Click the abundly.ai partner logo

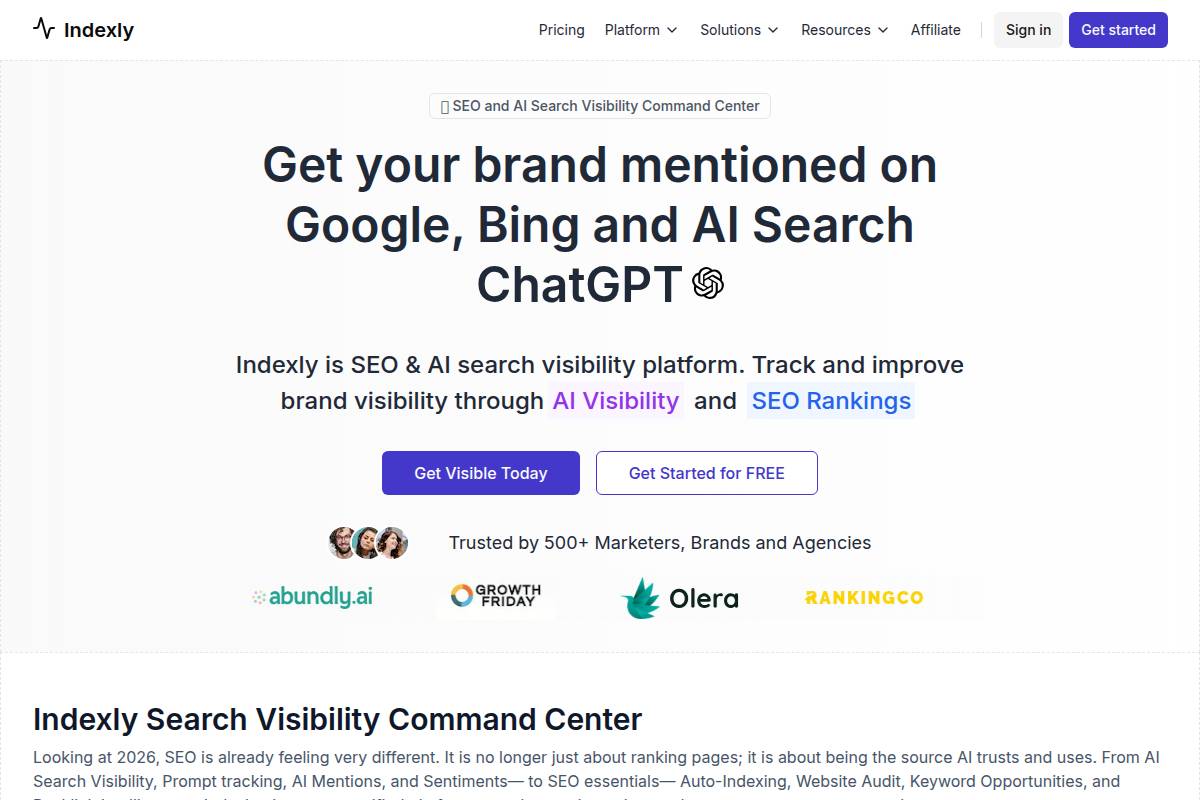tap(311, 596)
